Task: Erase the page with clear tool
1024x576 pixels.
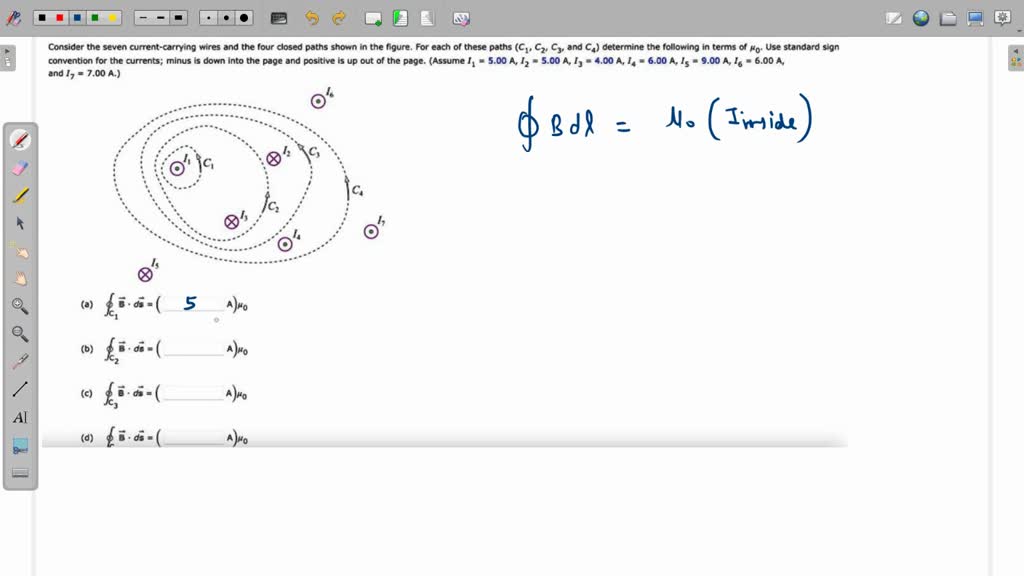Action: point(461,19)
